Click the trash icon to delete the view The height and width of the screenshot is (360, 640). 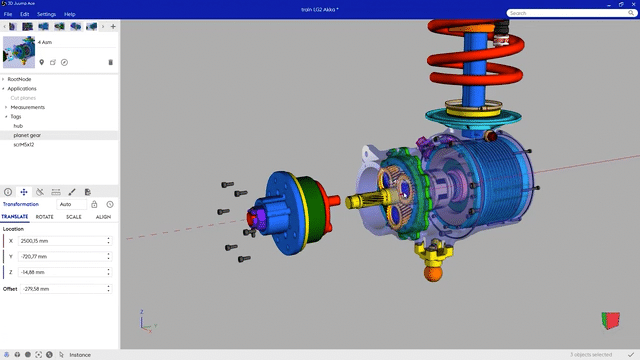pos(110,62)
